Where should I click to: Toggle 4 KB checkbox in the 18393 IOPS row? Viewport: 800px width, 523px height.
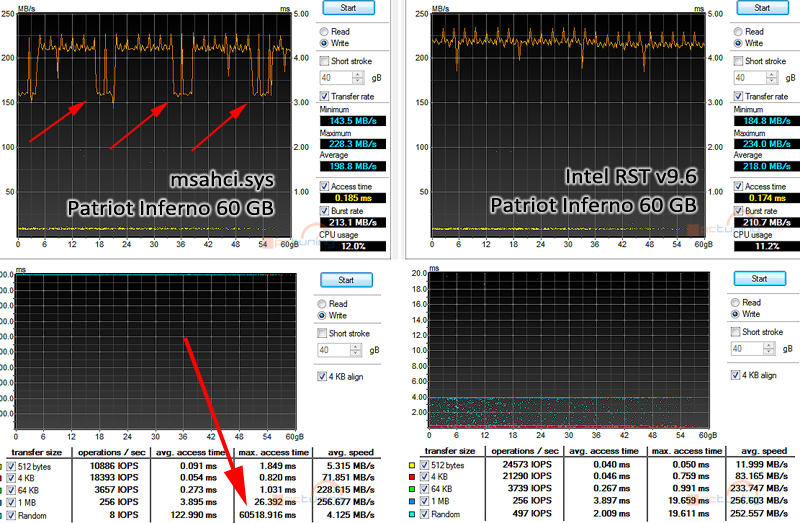pyautogui.click(x=11, y=478)
